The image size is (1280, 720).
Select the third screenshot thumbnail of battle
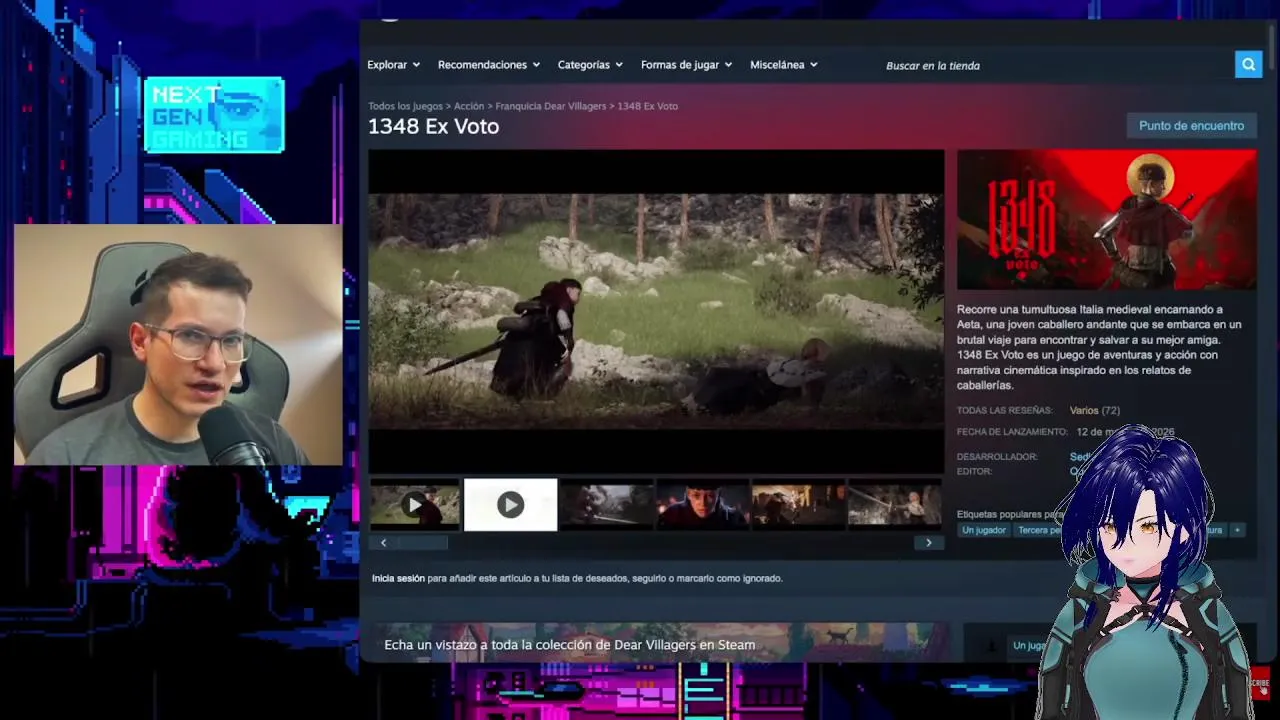click(x=607, y=505)
